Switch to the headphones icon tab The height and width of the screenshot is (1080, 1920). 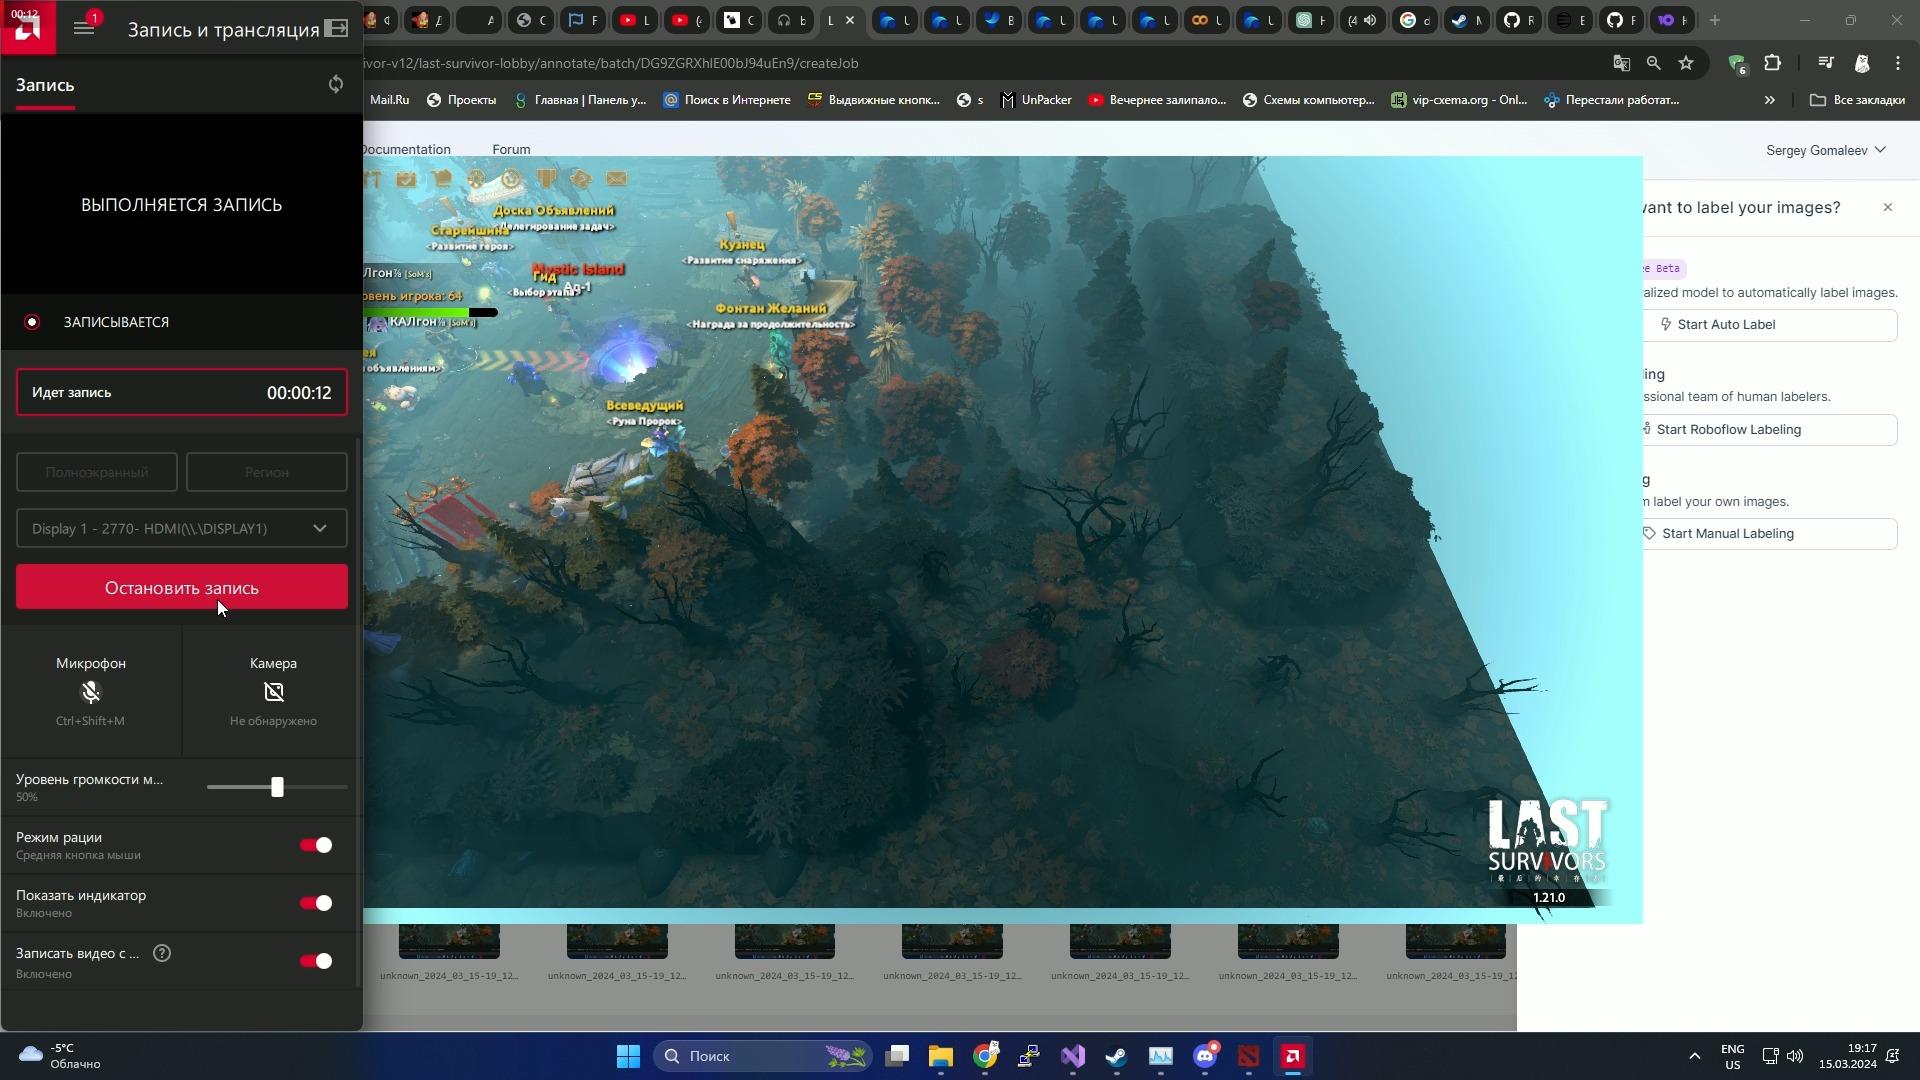[790, 20]
